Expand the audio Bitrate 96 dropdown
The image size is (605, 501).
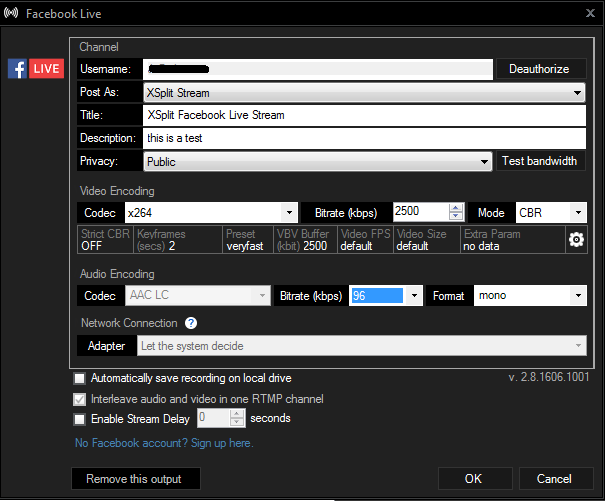point(386,295)
